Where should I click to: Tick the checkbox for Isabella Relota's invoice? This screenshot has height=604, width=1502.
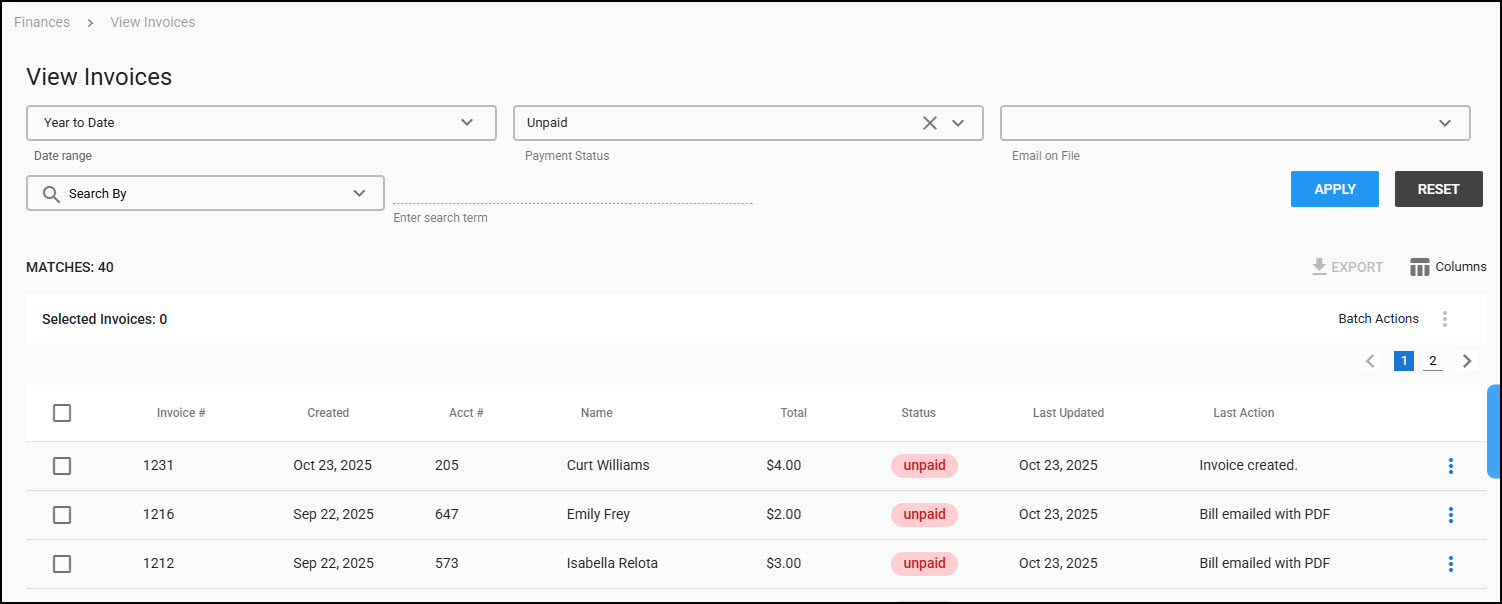coord(62,564)
